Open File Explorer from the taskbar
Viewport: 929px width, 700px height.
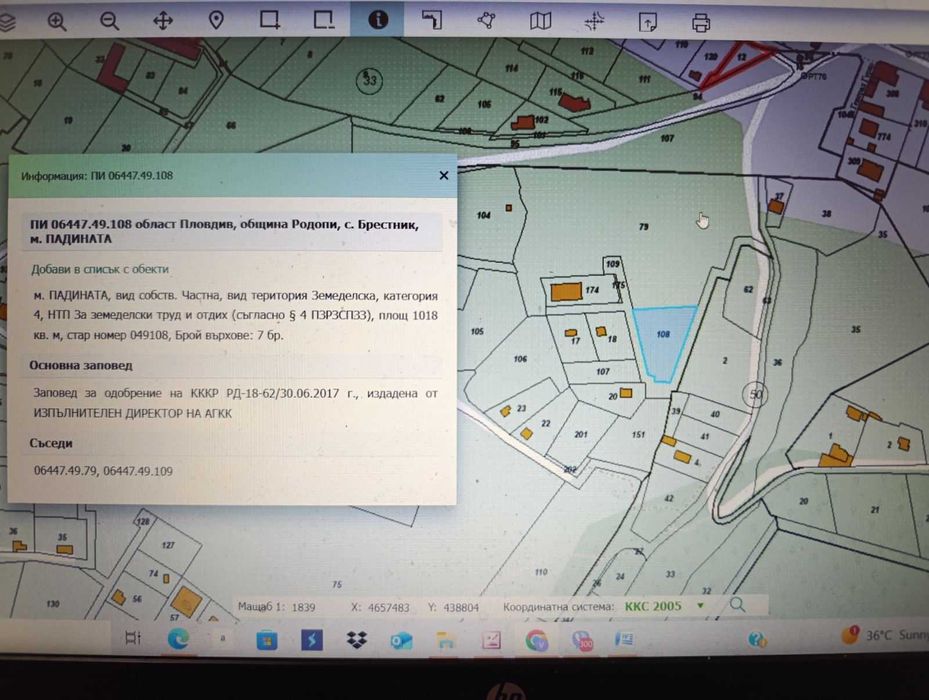[x=446, y=640]
